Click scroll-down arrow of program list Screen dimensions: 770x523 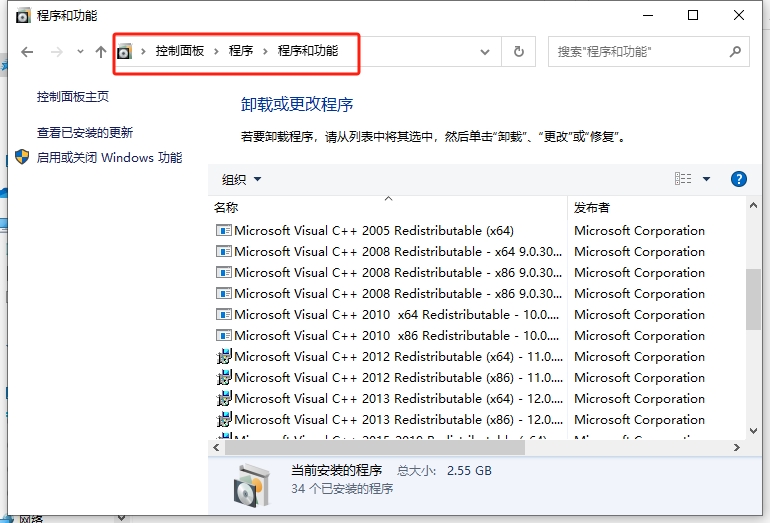(x=753, y=431)
